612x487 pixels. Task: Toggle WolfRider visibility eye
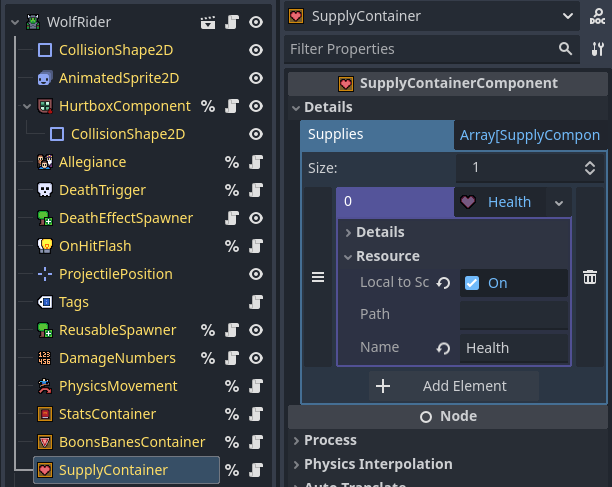click(256, 22)
